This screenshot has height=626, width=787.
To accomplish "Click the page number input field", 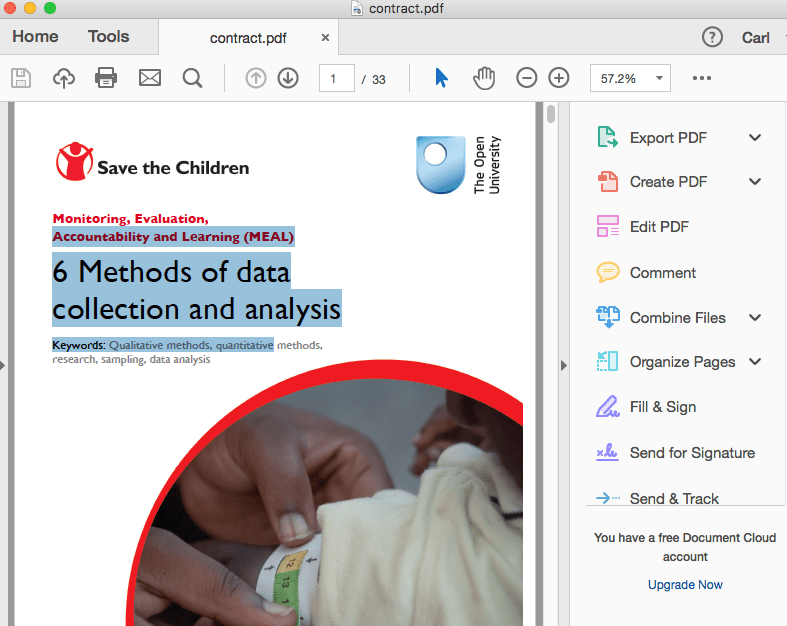I will tap(336, 78).
